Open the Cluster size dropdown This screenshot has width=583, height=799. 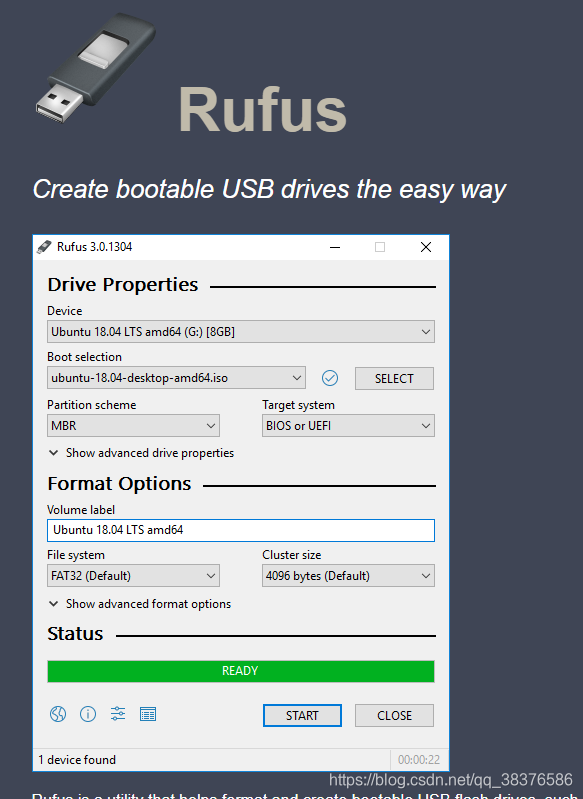(x=348, y=576)
